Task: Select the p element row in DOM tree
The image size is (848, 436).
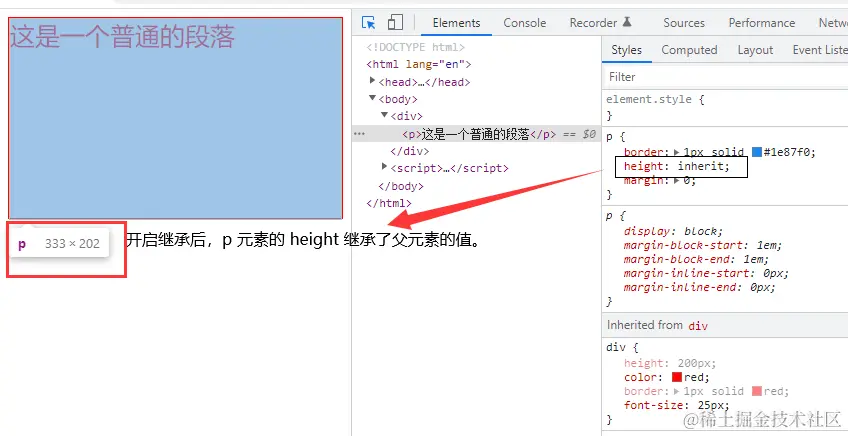Action: [476, 134]
